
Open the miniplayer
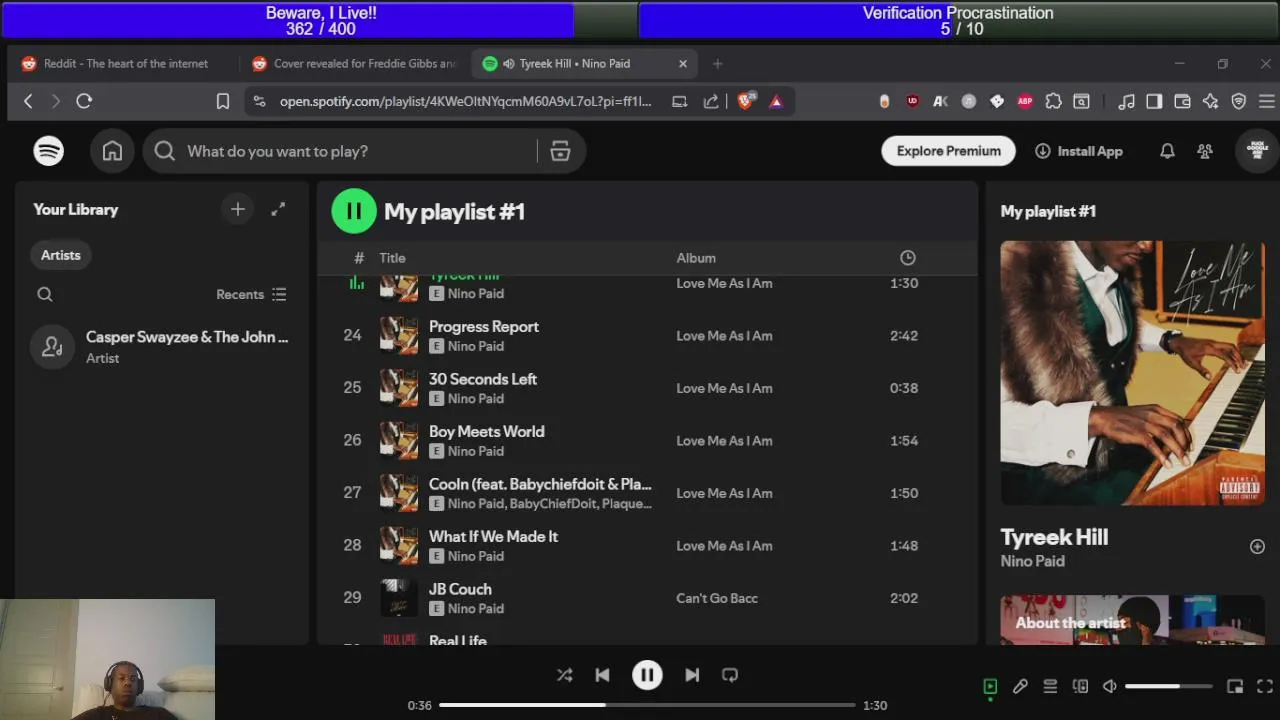pos(1235,686)
